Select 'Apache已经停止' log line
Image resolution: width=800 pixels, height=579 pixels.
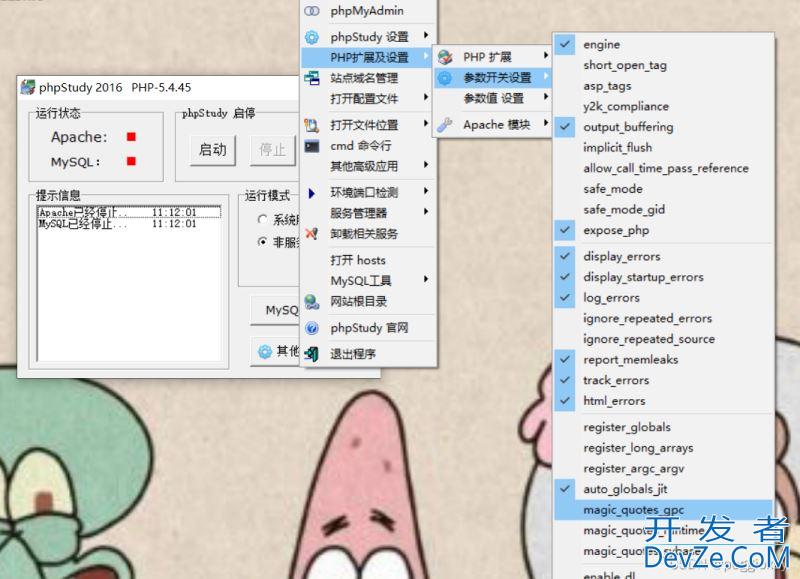click(x=129, y=212)
